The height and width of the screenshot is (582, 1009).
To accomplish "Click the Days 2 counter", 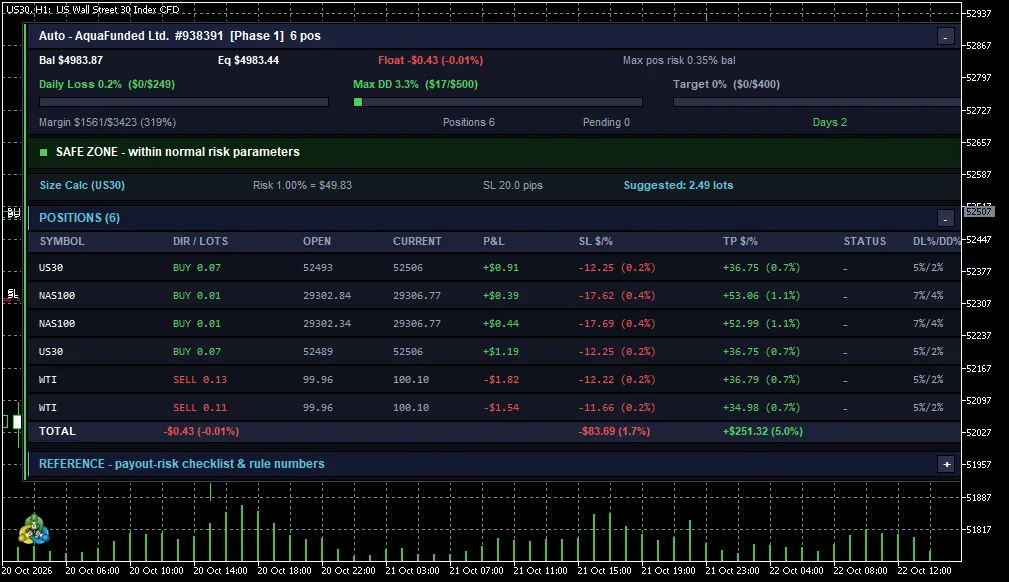I will pyautogui.click(x=829, y=122).
